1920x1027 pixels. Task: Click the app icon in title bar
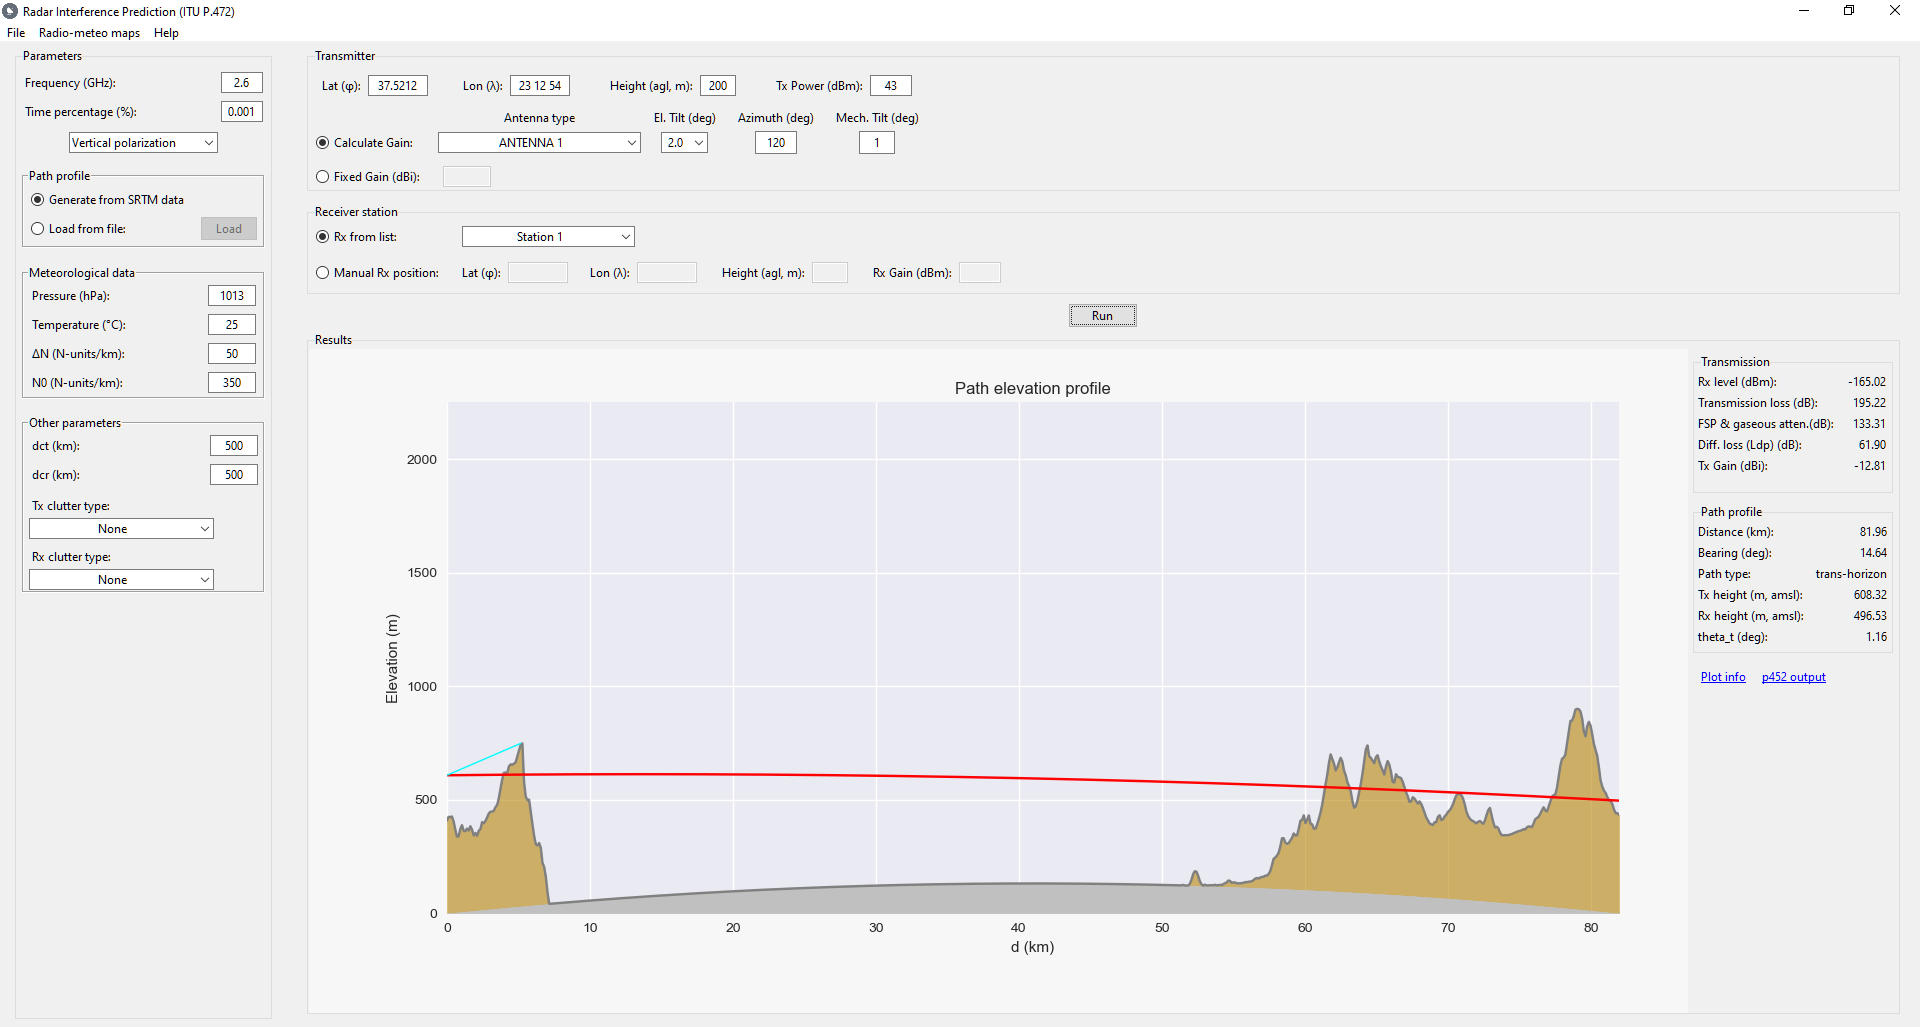10,11
